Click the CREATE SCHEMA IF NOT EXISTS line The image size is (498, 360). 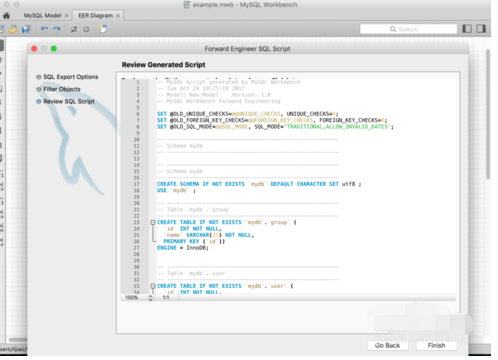tap(259, 184)
